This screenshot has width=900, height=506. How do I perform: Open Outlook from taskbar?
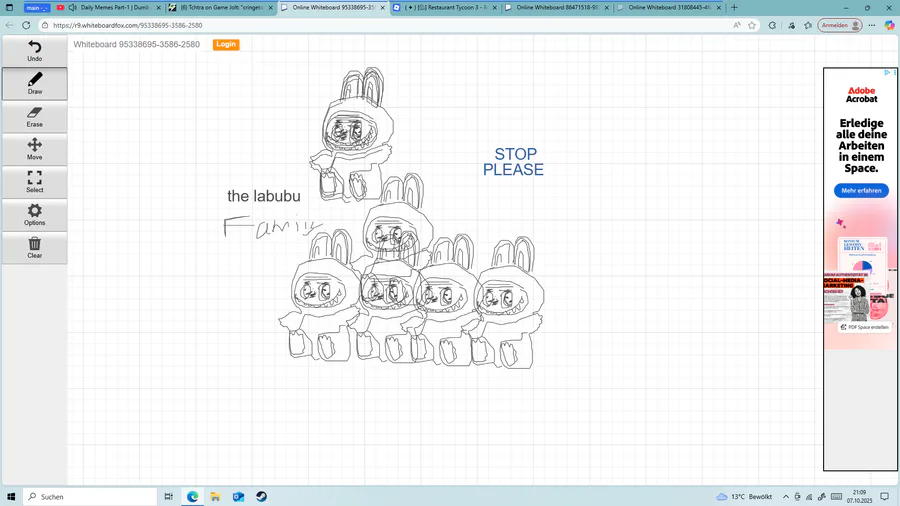point(238,497)
